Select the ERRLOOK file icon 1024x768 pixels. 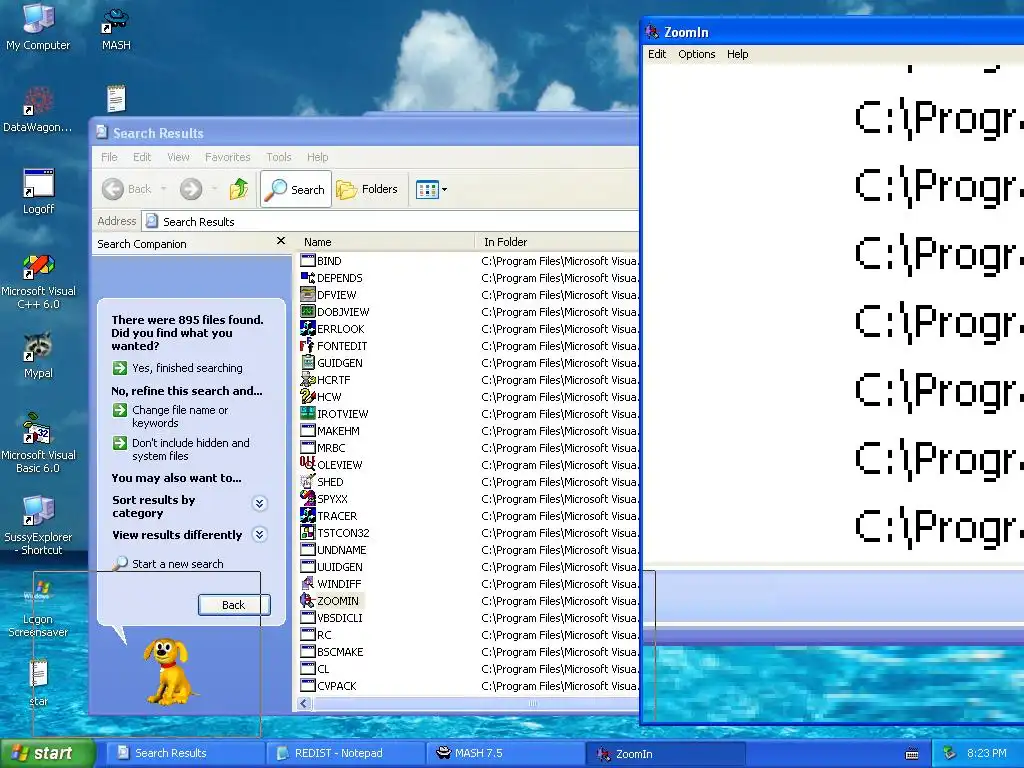click(308, 328)
